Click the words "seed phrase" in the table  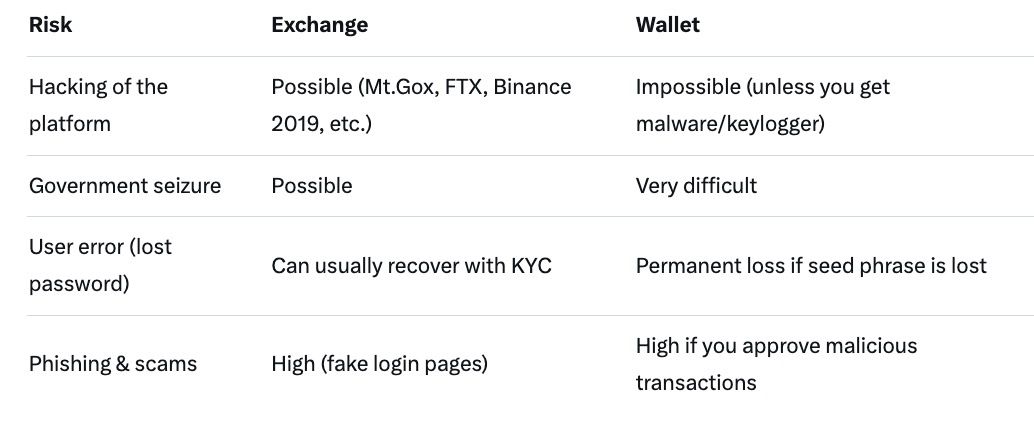pyautogui.click(x=878, y=266)
